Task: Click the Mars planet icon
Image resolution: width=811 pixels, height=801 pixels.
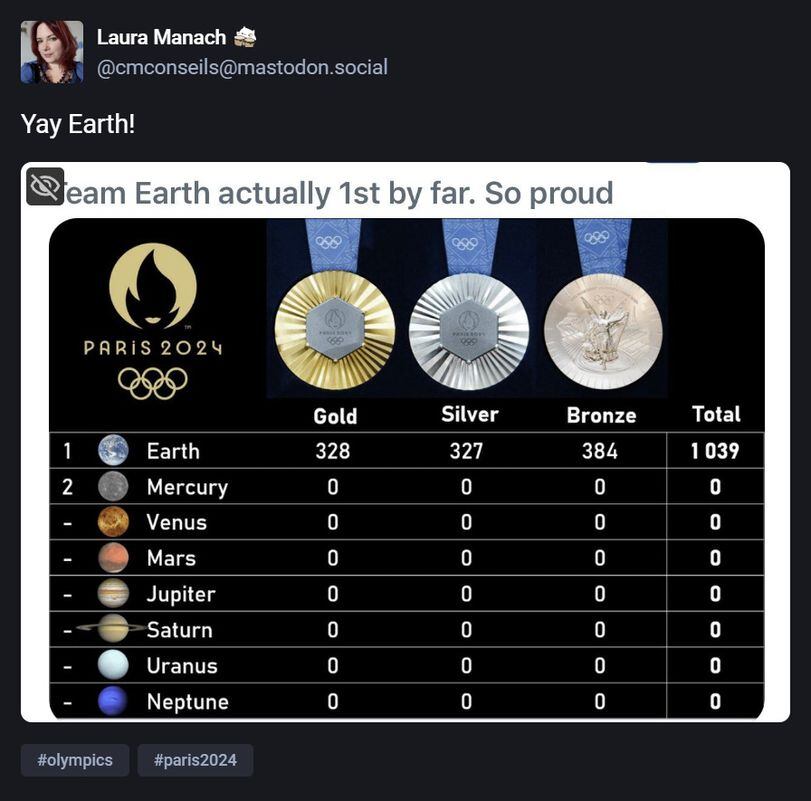Action: pyautogui.click(x=113, y=557)
